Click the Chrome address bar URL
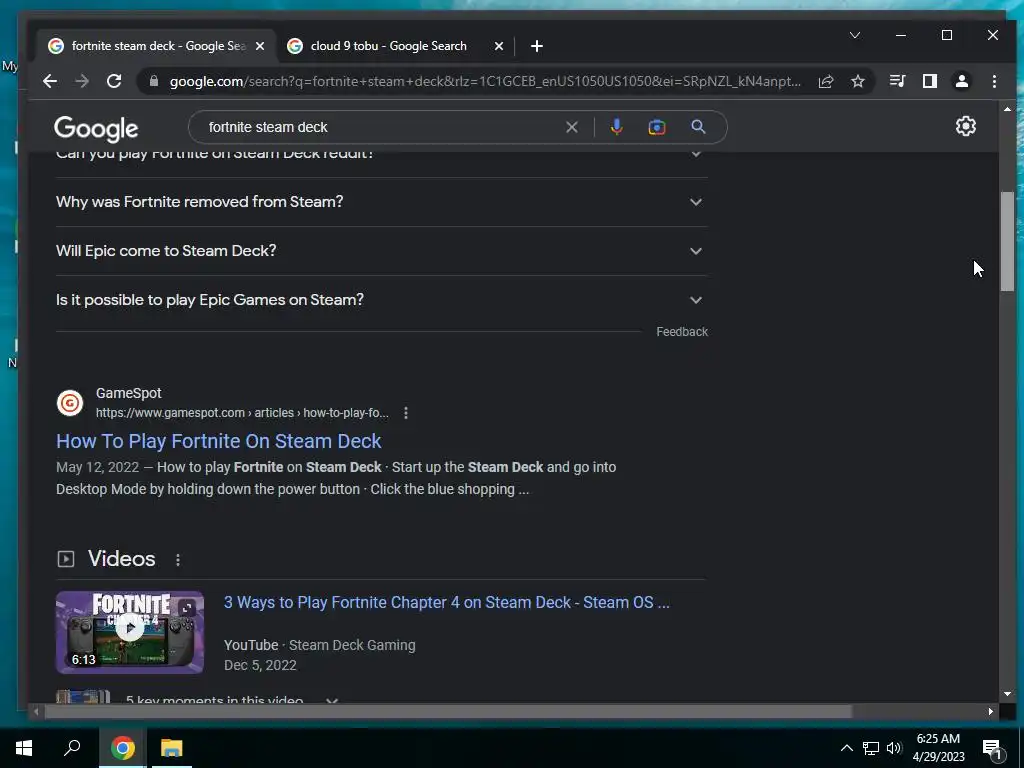This screenshot has height=768, width=1024. pyautogui.click(x=485, y=82)
